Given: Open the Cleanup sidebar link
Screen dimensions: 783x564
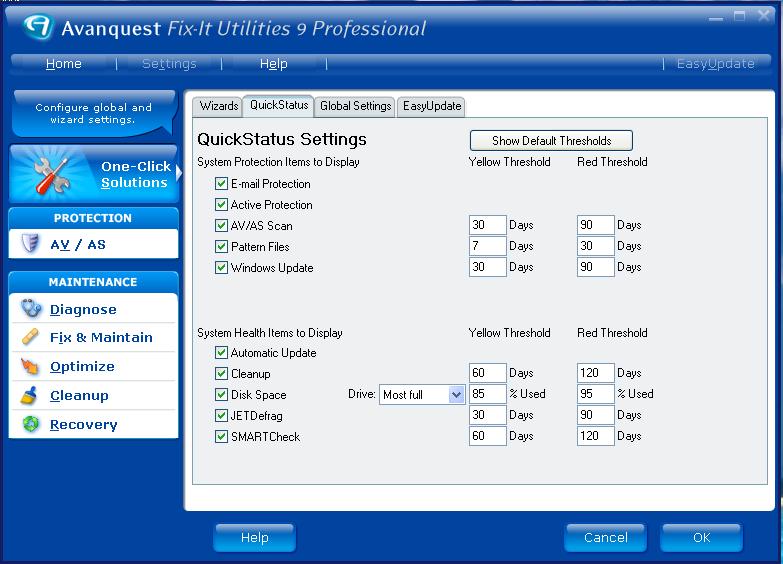Looking at the screenshot, I should click(x=79, y=395).
